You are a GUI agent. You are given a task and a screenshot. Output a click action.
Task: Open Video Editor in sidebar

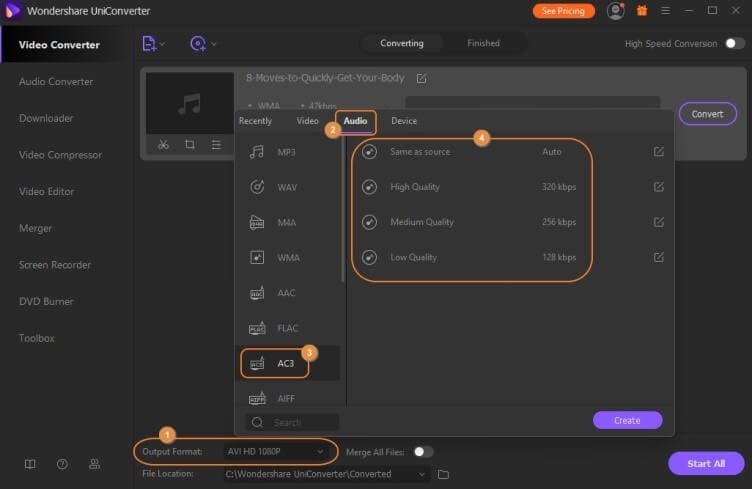tap(47, 191)
